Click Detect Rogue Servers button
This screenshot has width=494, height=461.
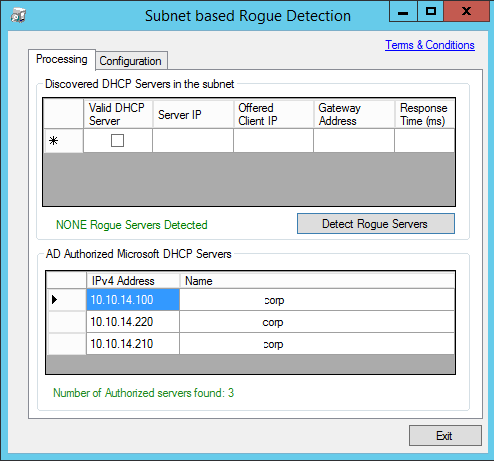coord(376,224)
